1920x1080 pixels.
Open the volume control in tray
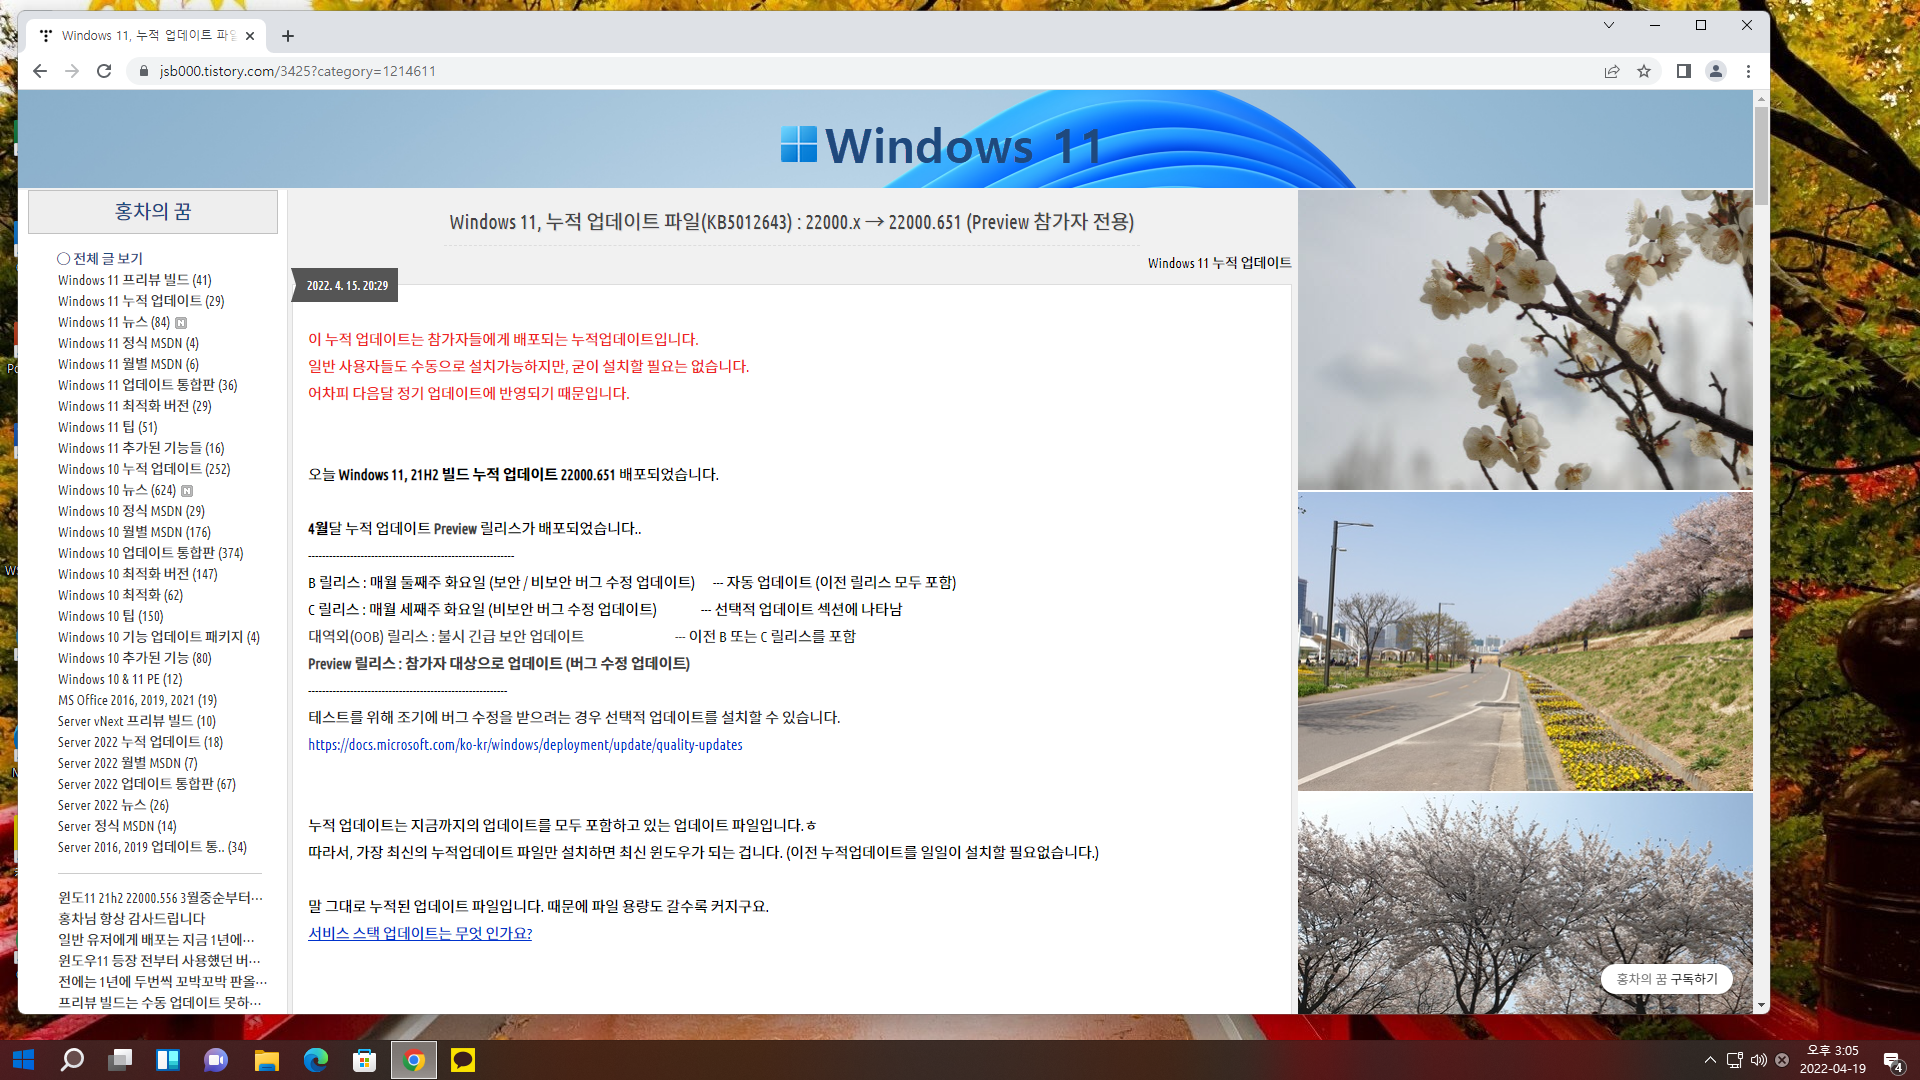tap(1759, 1060)
